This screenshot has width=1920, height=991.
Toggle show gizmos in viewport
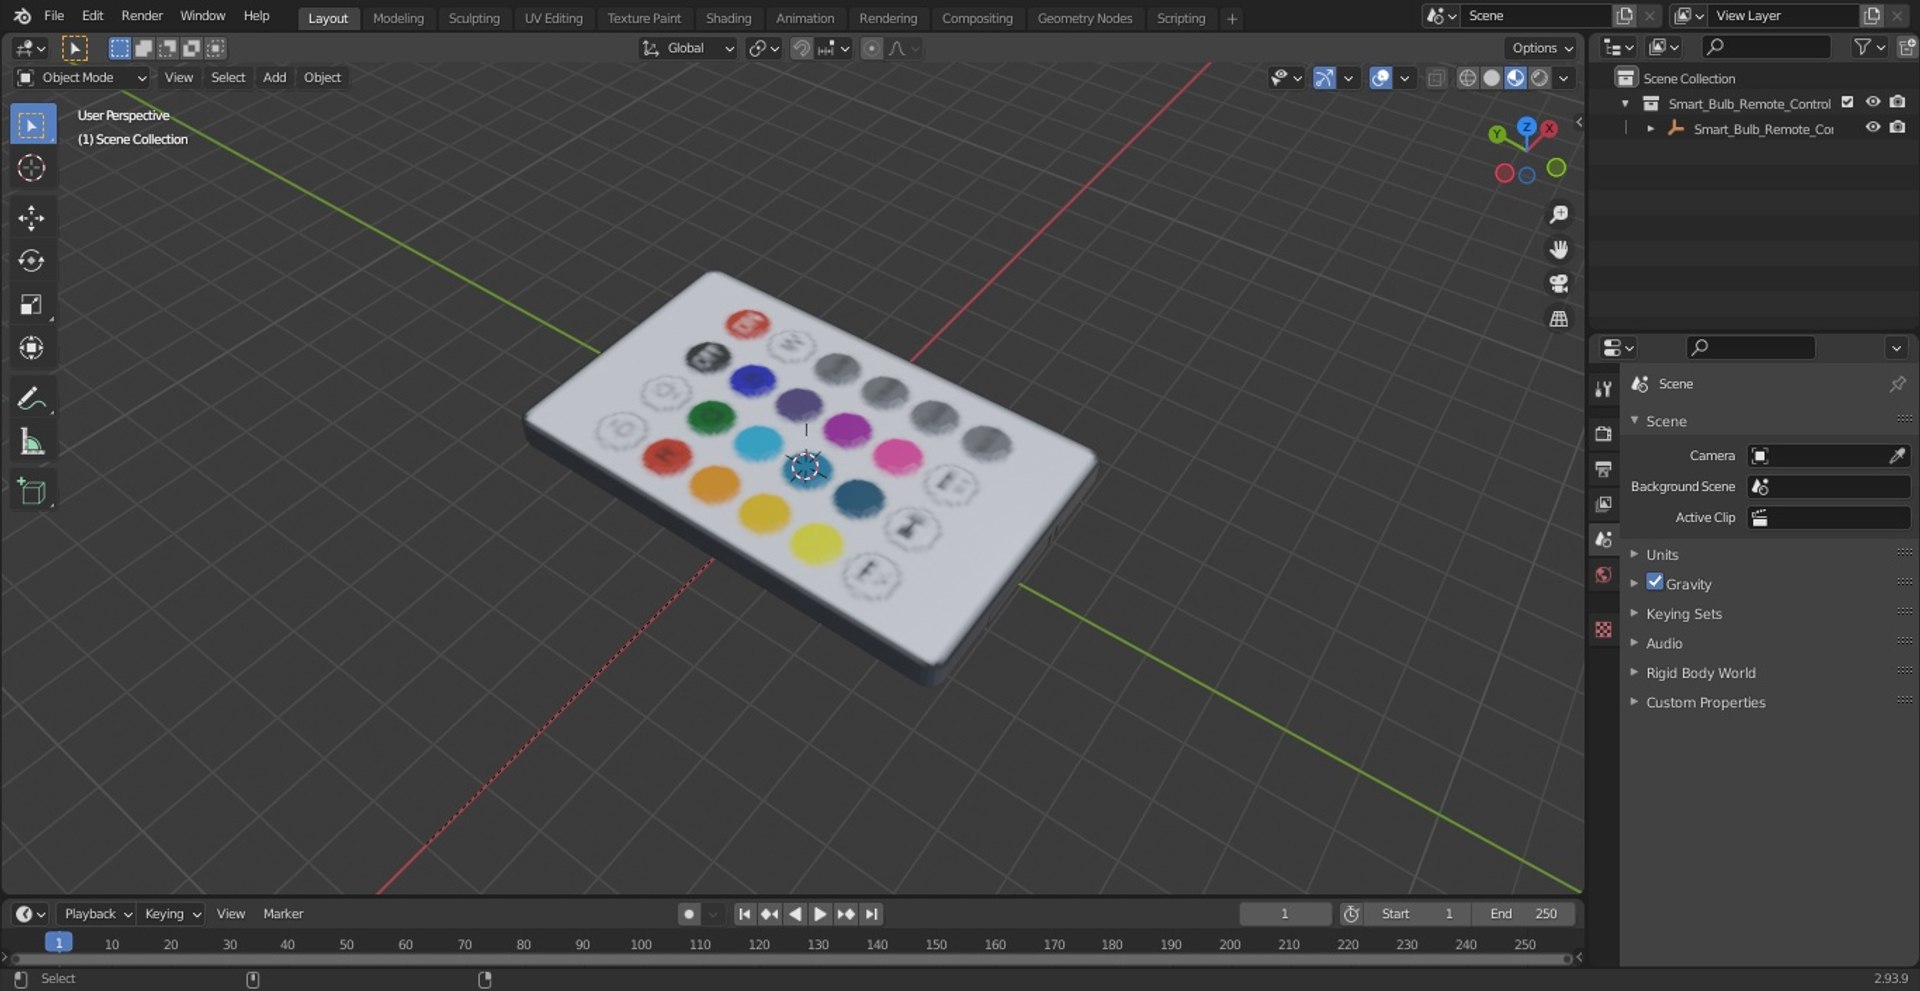point(1324,78)
